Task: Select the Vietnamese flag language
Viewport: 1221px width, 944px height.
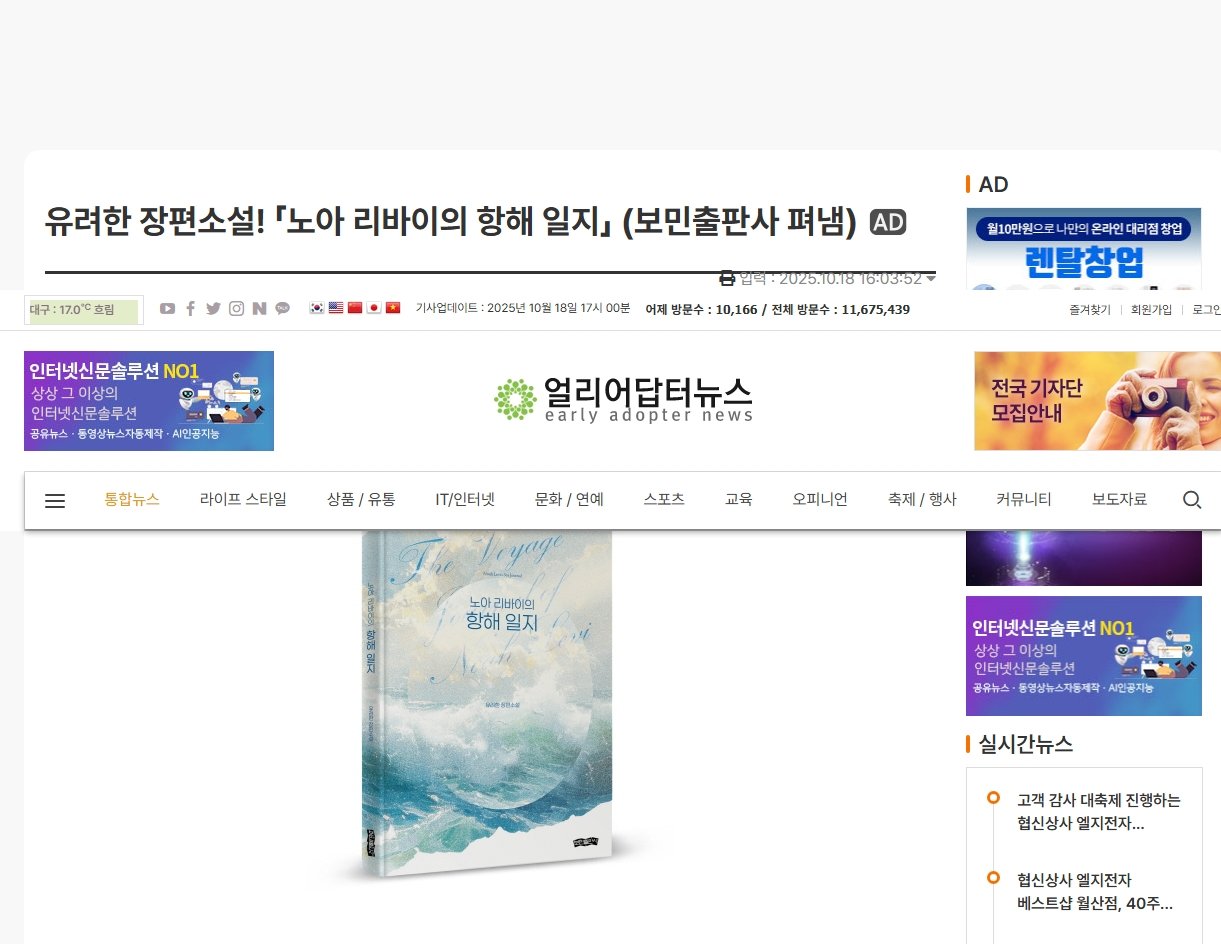Action: [393, 308]
